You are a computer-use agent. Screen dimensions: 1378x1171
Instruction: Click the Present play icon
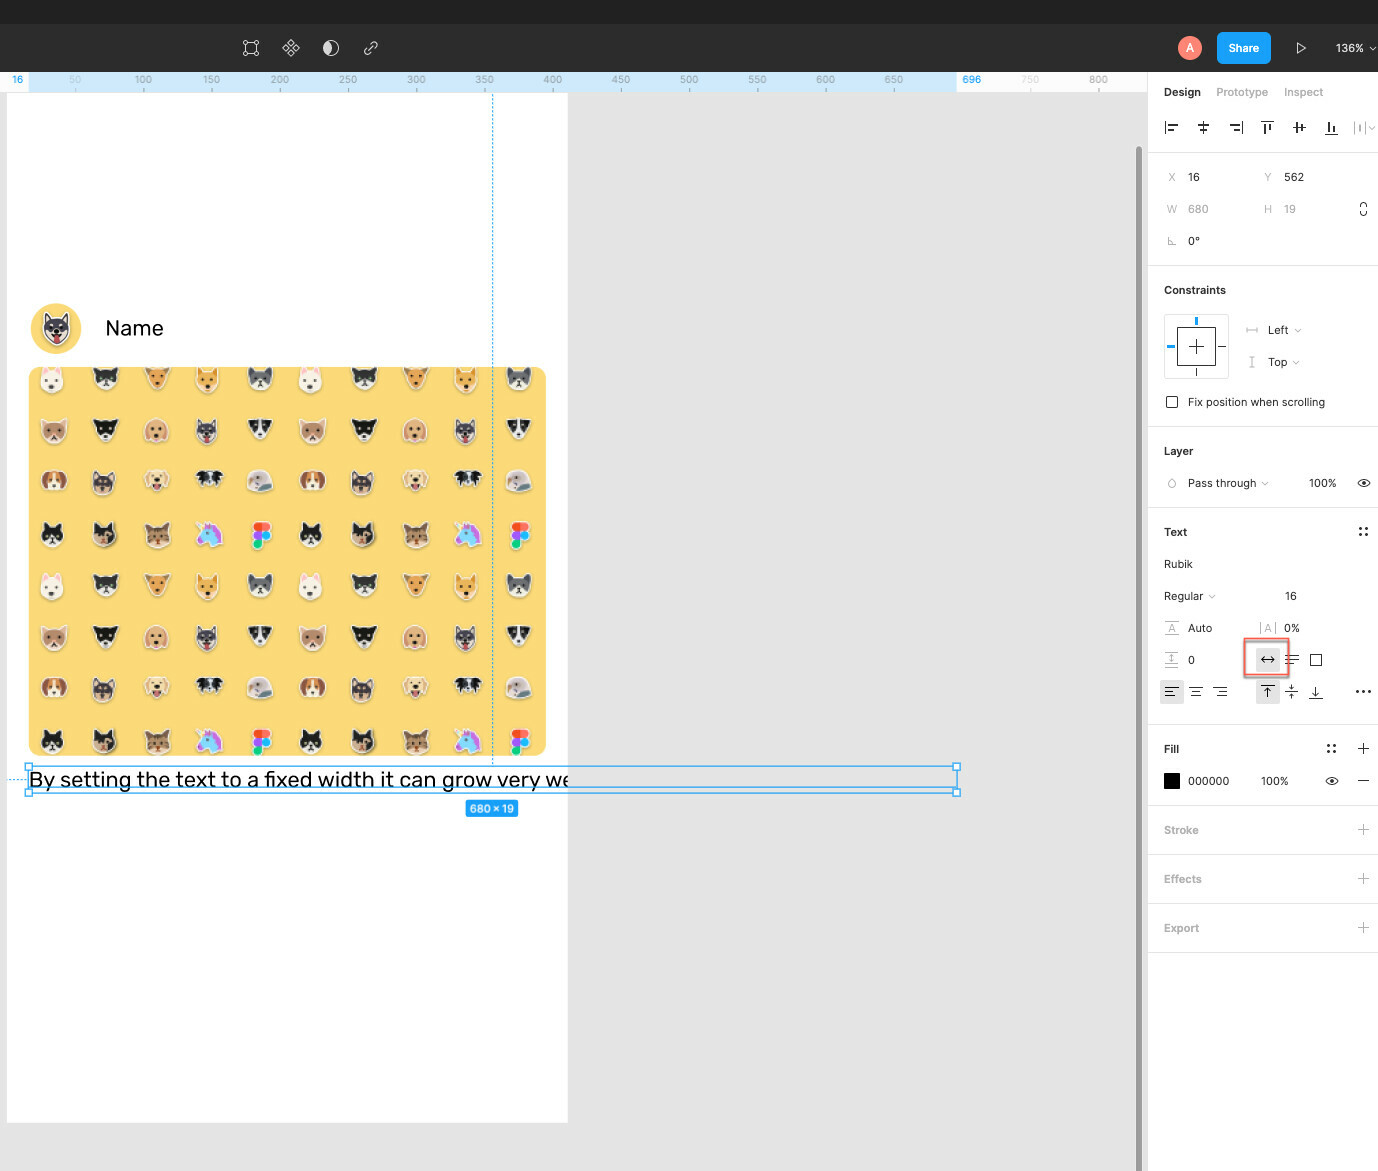click(x=1301, y=48)
